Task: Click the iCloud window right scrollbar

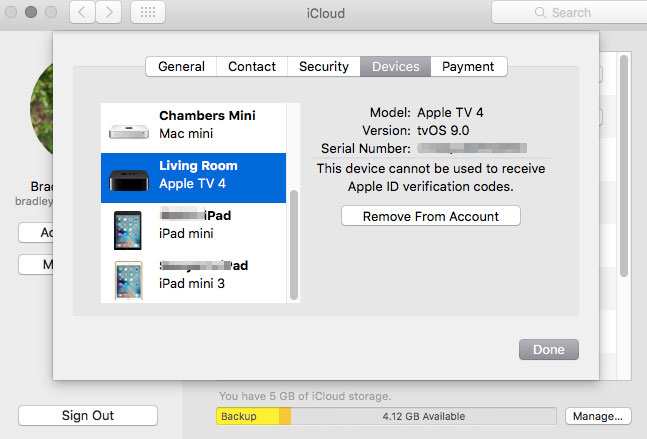Action: click(624, 166)
